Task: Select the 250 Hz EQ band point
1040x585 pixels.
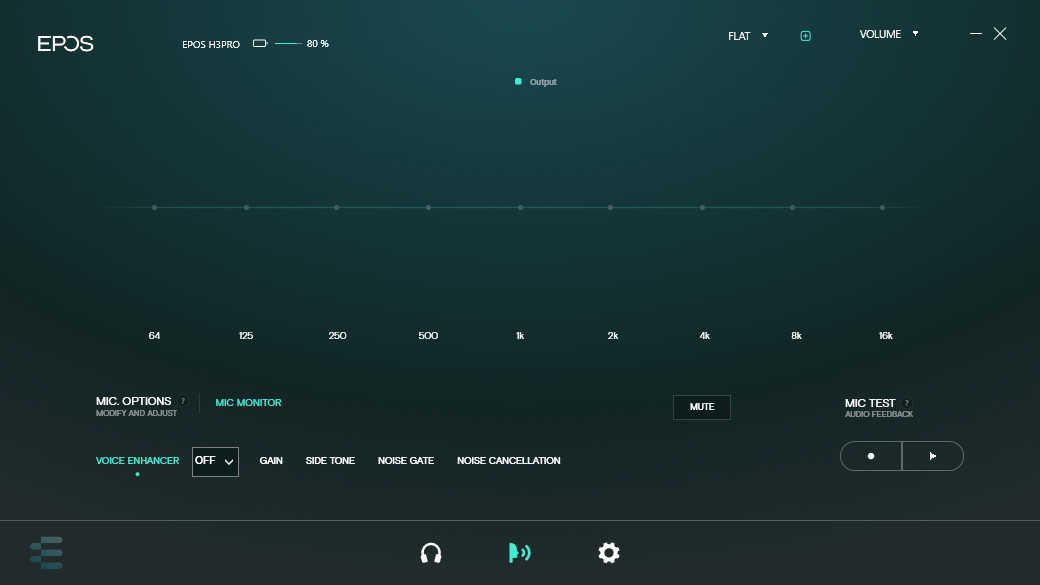Action: [x=337, y=208]
